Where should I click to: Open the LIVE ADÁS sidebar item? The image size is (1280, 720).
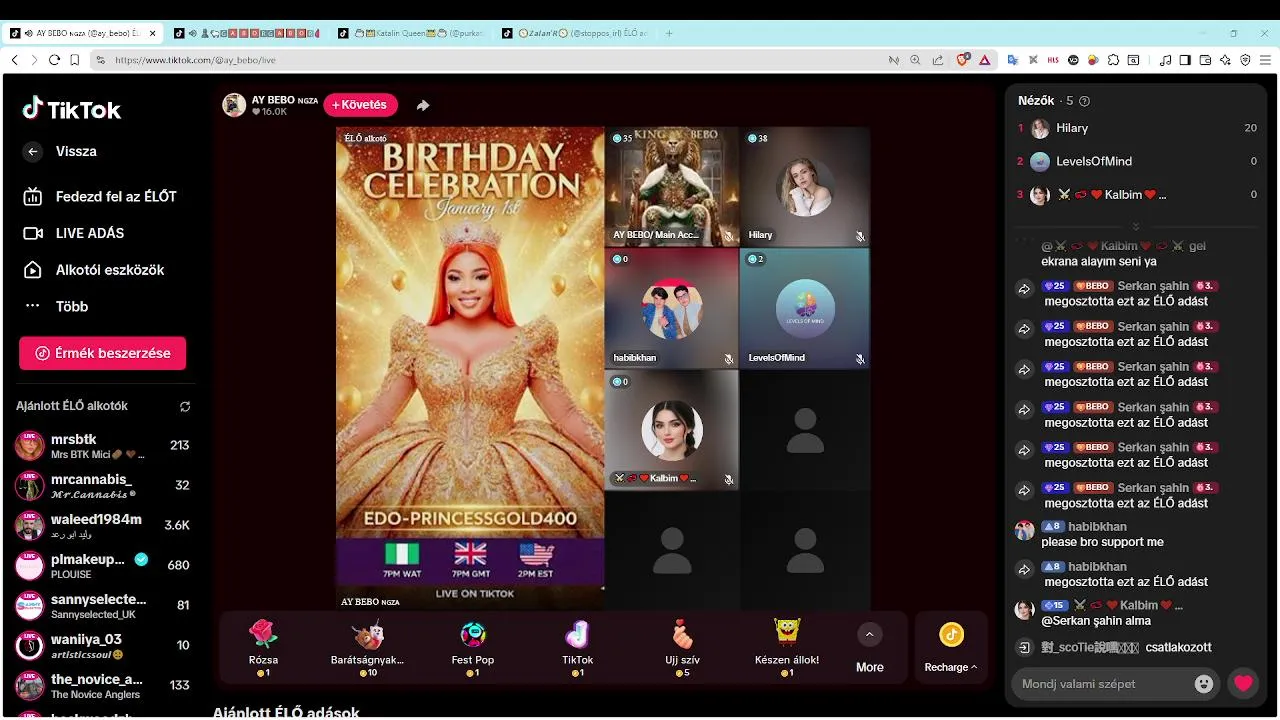(x=74, y=233)
